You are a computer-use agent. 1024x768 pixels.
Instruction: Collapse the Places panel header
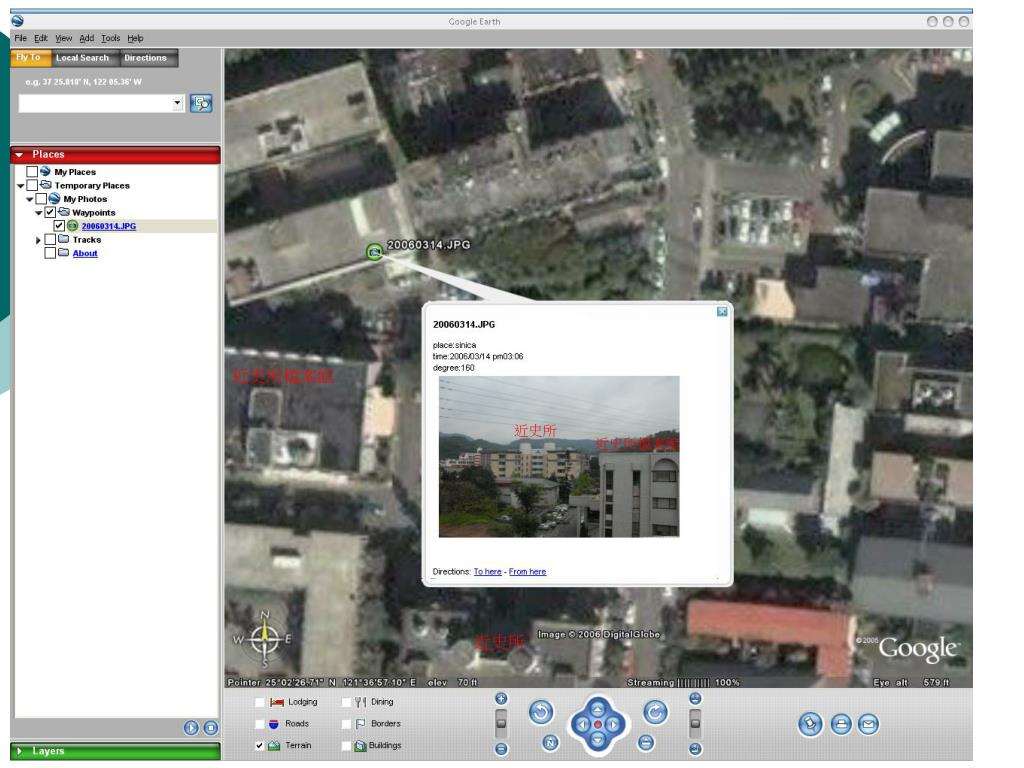116,155
